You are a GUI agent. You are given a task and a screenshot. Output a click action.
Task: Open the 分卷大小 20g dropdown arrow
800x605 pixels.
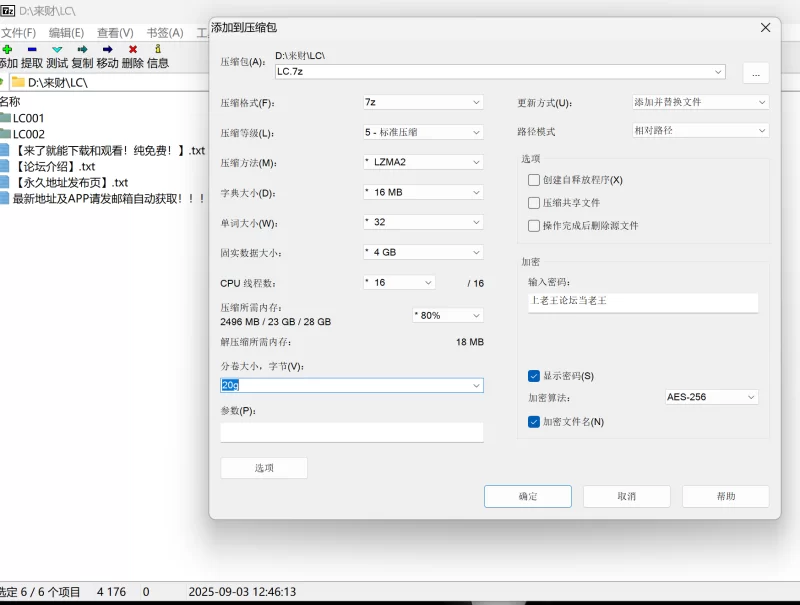click(476, 386)
